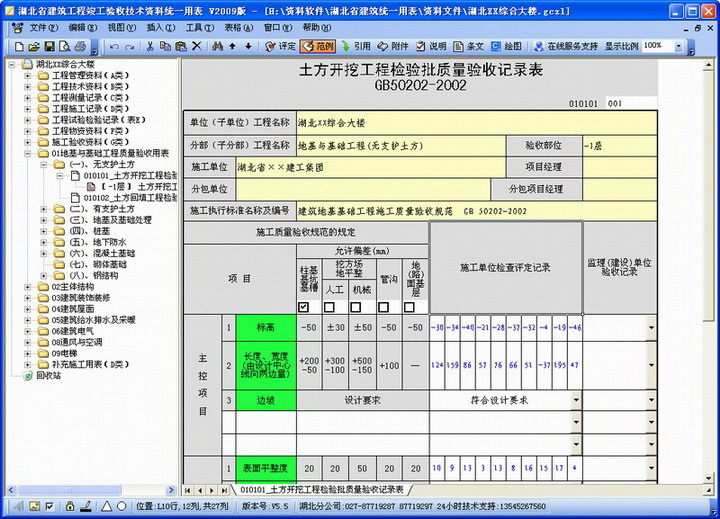Toggle the checkmark icon in status bar
Image resolution: width=720 pixels, height=519 pixels.
(50, 506)
